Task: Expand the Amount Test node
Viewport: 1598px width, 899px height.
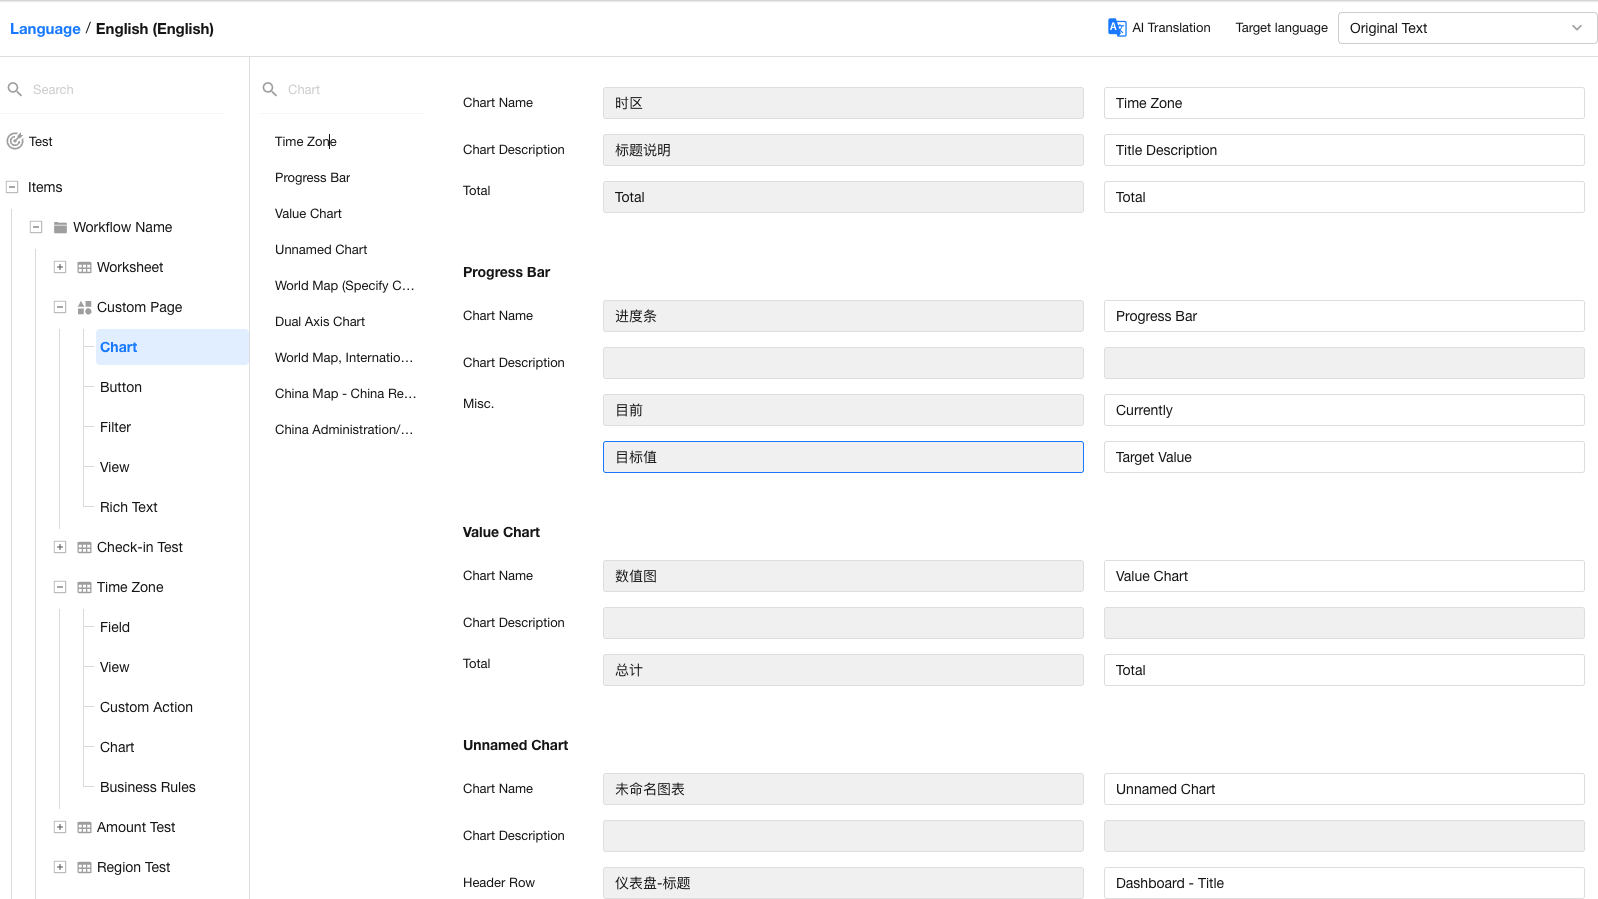Action: [x=60, y=827]
